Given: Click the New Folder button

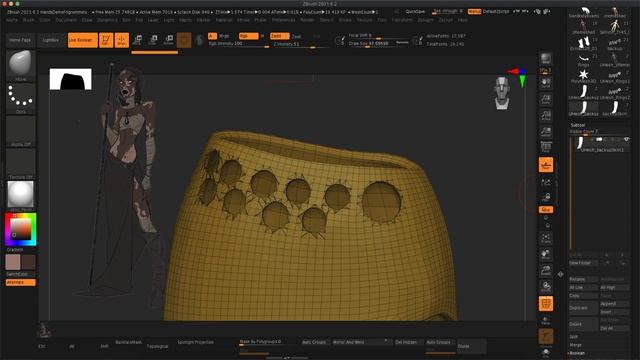Looking at the screenshot, I should click(x=583, y=263).
